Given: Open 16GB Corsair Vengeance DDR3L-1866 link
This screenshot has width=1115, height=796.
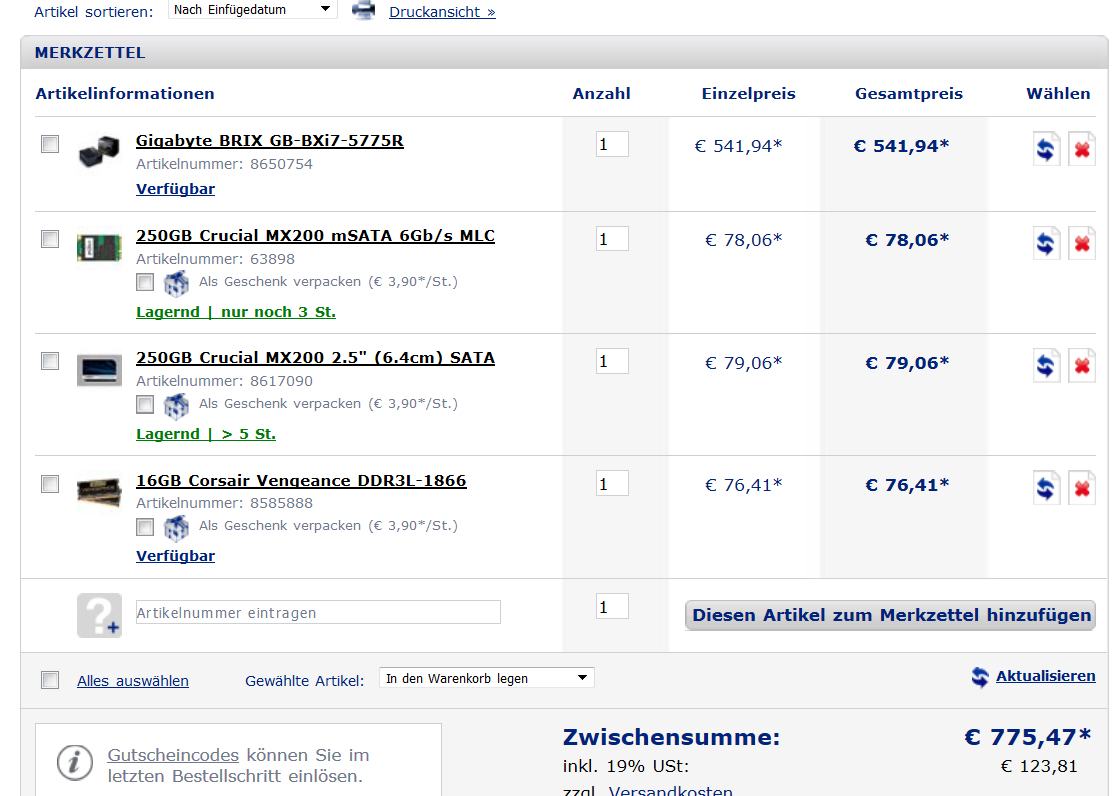Looking at the screenshot, I should [301, 480].
